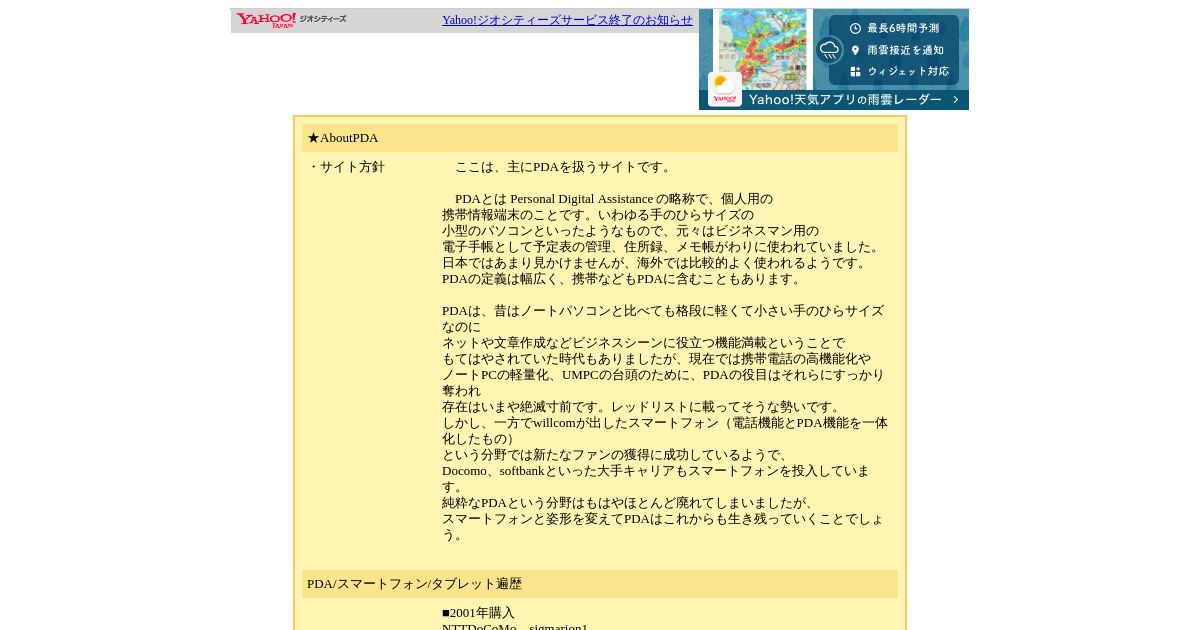Viewport: 1200px width, 630px height.
Task: Select the ・サイト方針 row label
Action: (x=346, y=167)
